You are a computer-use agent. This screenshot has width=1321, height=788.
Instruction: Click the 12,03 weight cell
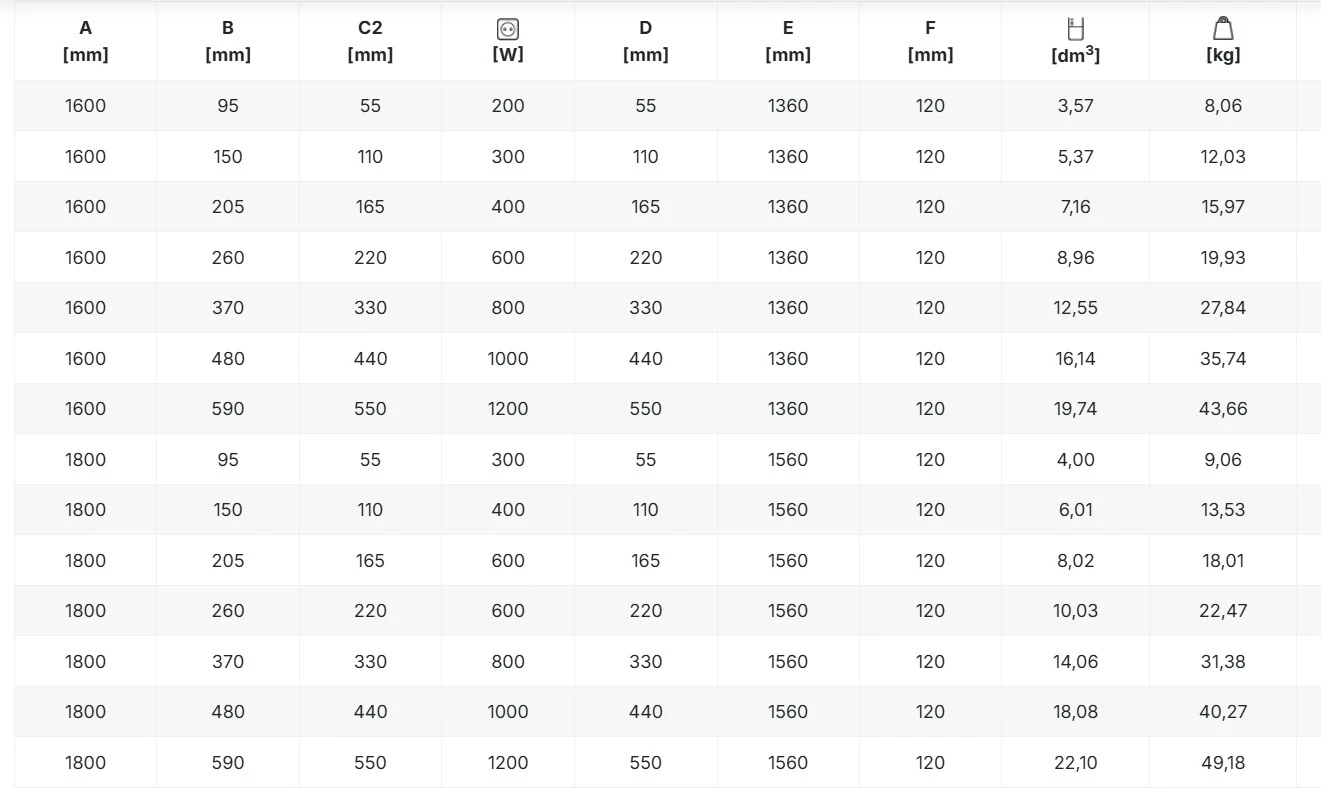pyautogui.click(x=1223, y=157)
